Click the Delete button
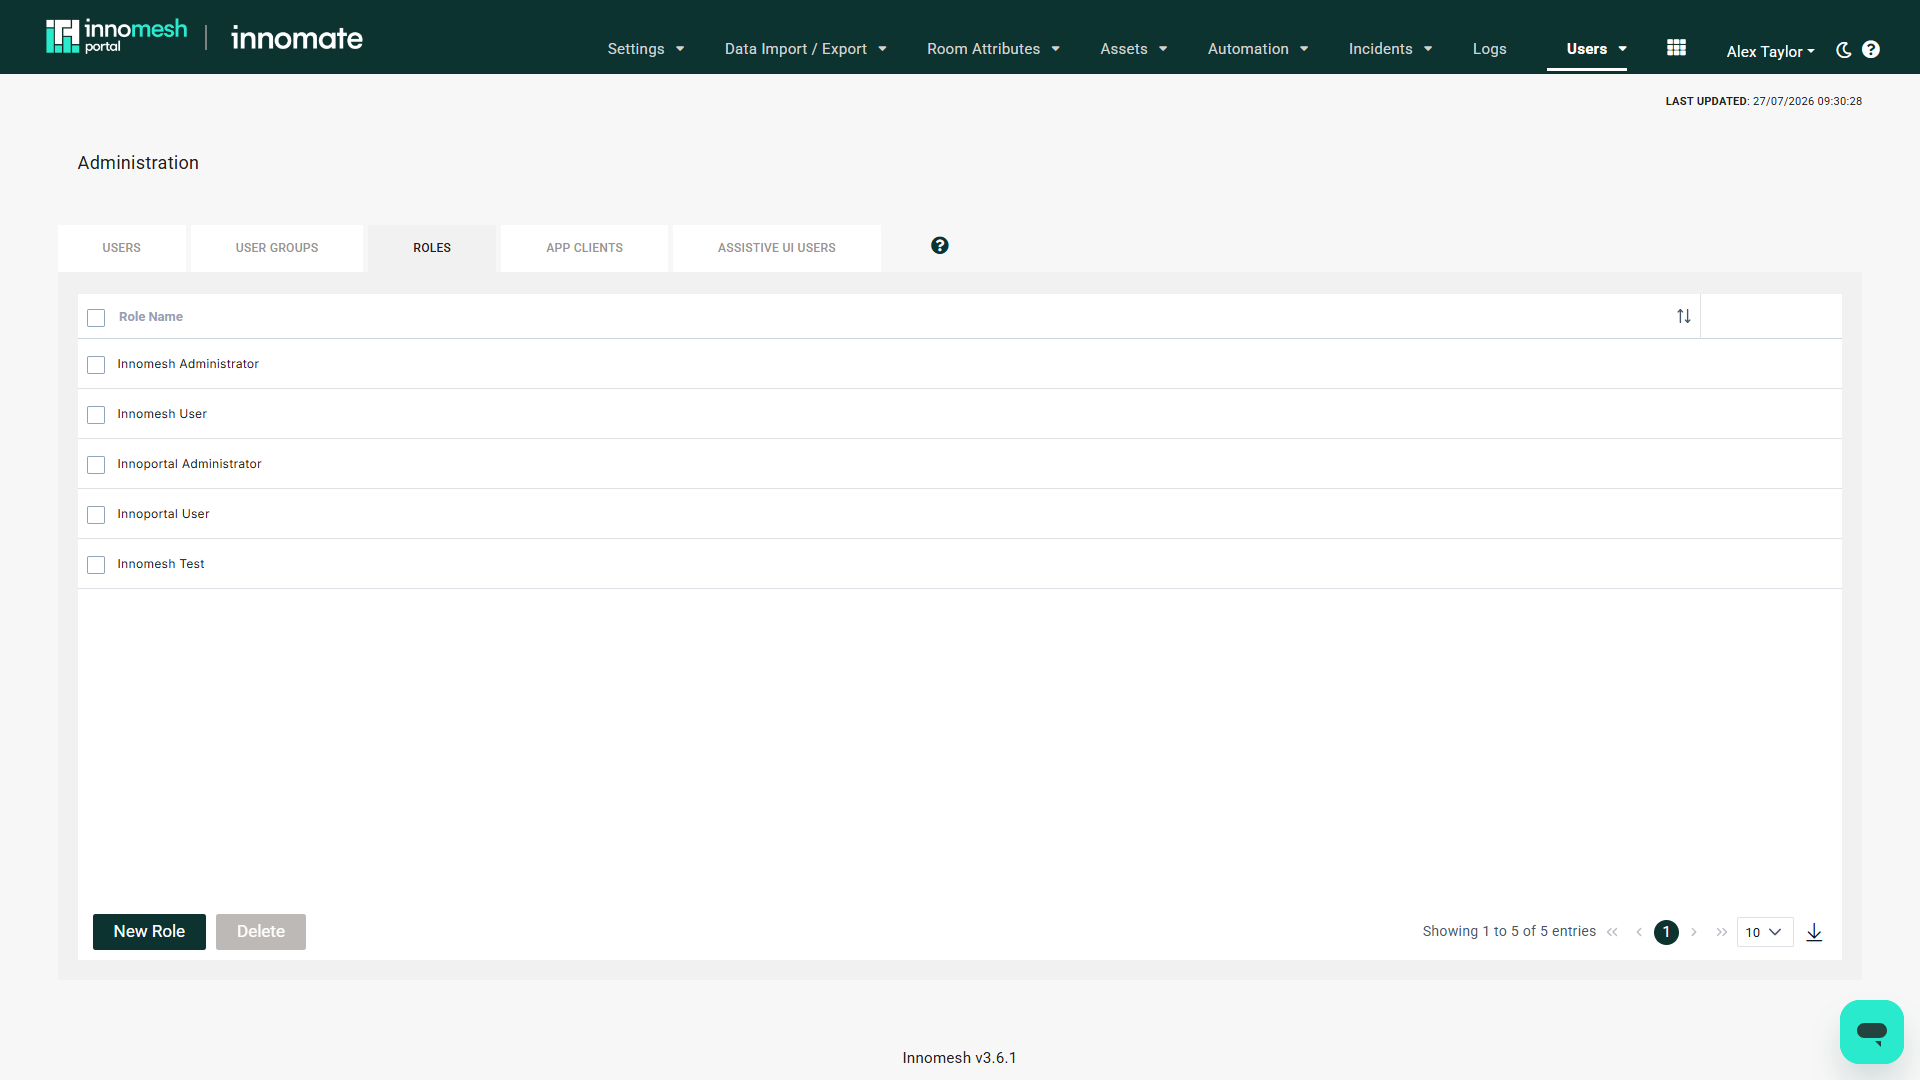Screen dimensions: 1920x1080 (261, 932)
